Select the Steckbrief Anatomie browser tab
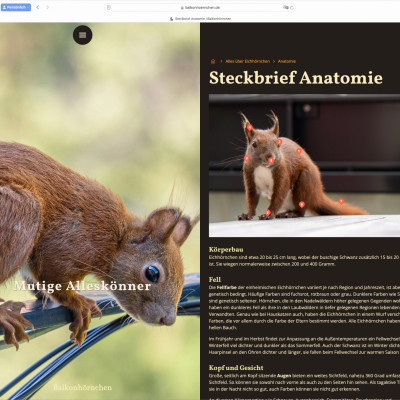Viewport: 400px width, 400px height. pos(200,19)
